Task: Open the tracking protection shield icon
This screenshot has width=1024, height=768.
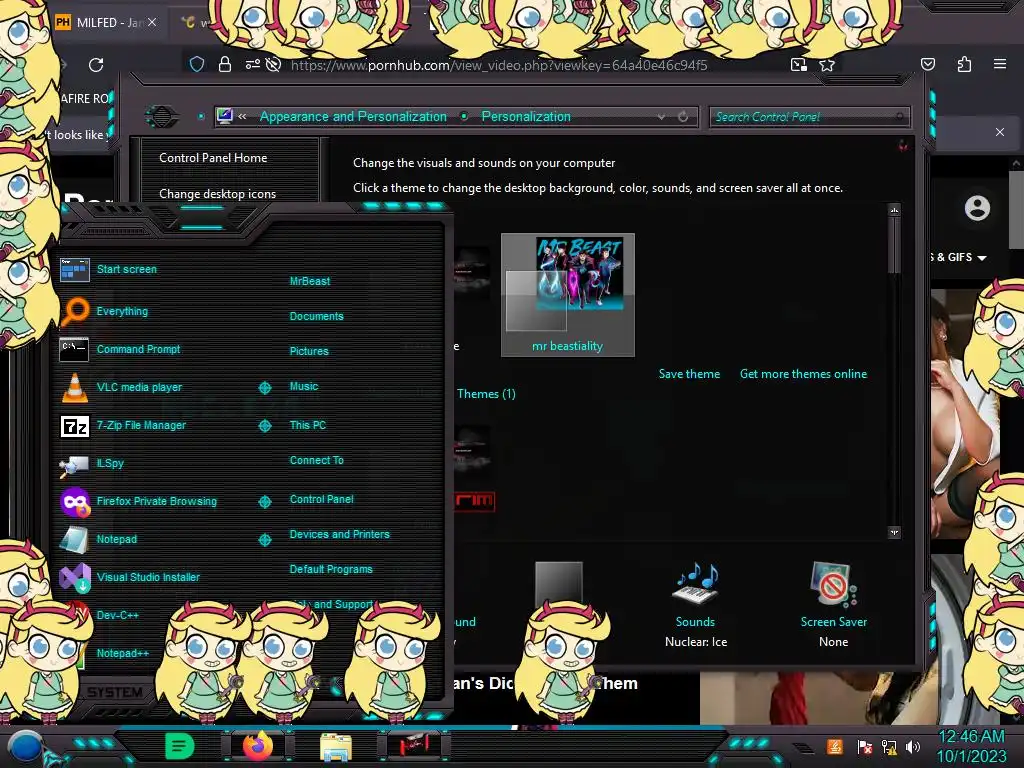Action: (197, 64)
